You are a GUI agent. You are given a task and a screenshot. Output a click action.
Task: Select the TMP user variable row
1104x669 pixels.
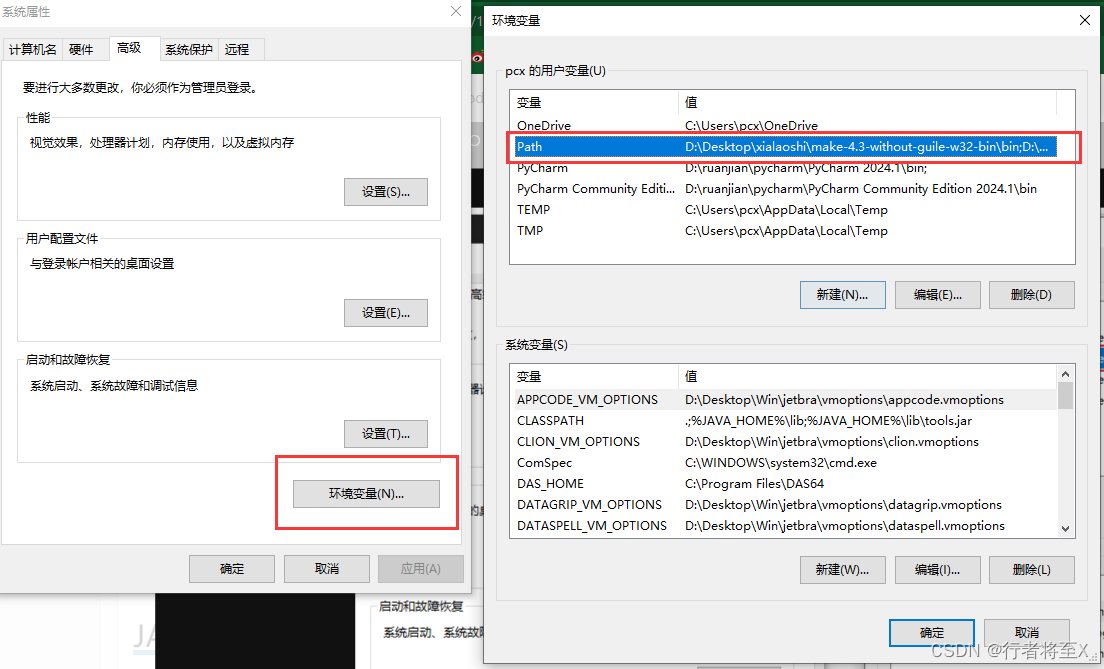click(x=785, y=231)
